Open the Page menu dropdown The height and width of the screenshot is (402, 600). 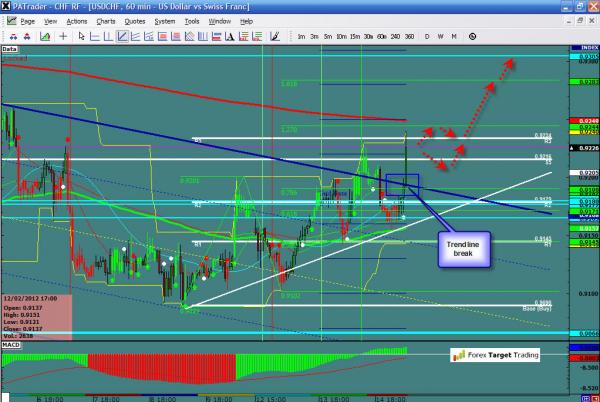27,20
